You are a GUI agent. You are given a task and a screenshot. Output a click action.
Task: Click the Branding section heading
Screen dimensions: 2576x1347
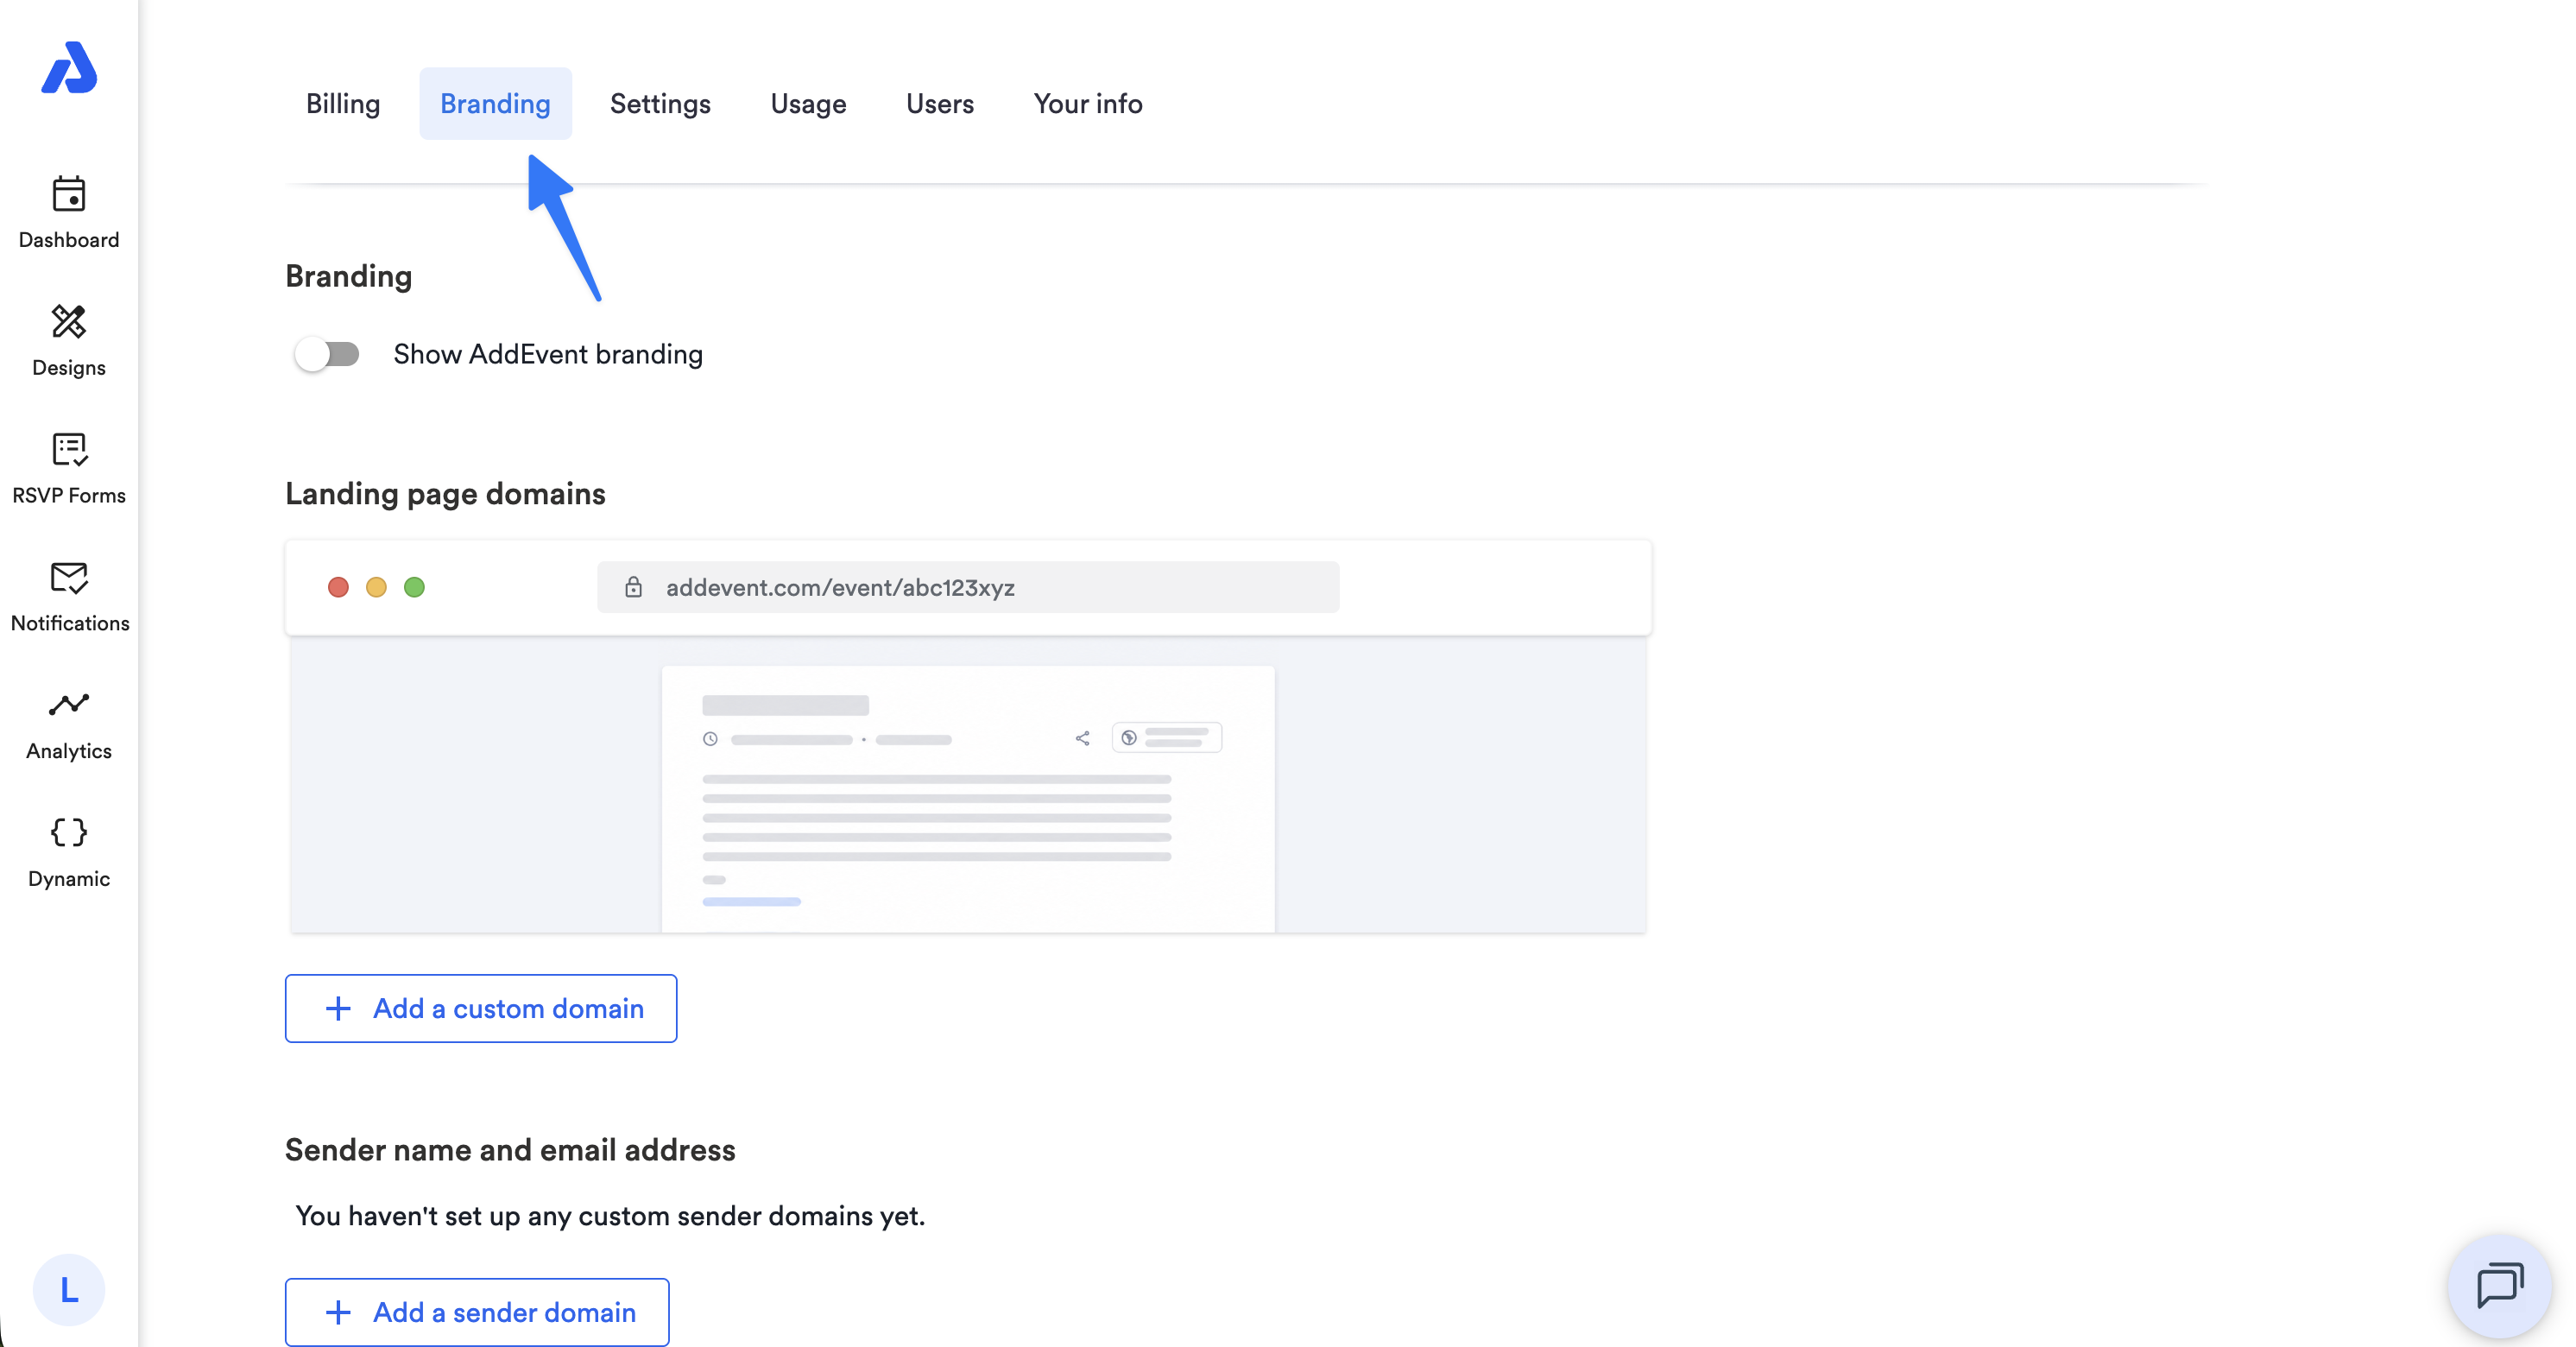click(348, 276)
